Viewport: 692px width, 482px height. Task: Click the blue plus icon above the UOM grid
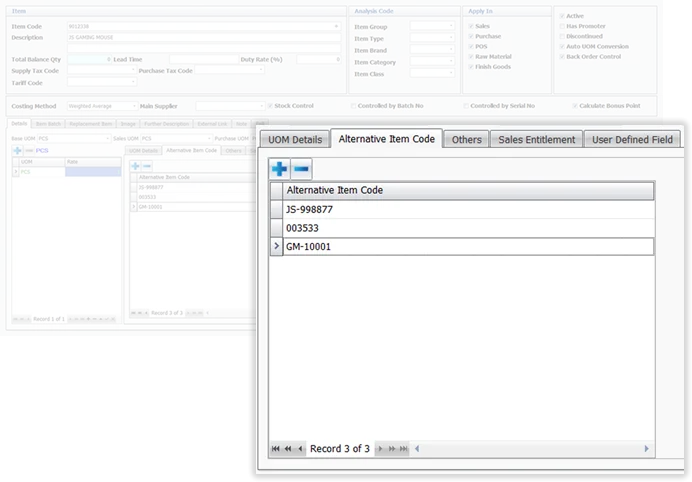[17, 149]
